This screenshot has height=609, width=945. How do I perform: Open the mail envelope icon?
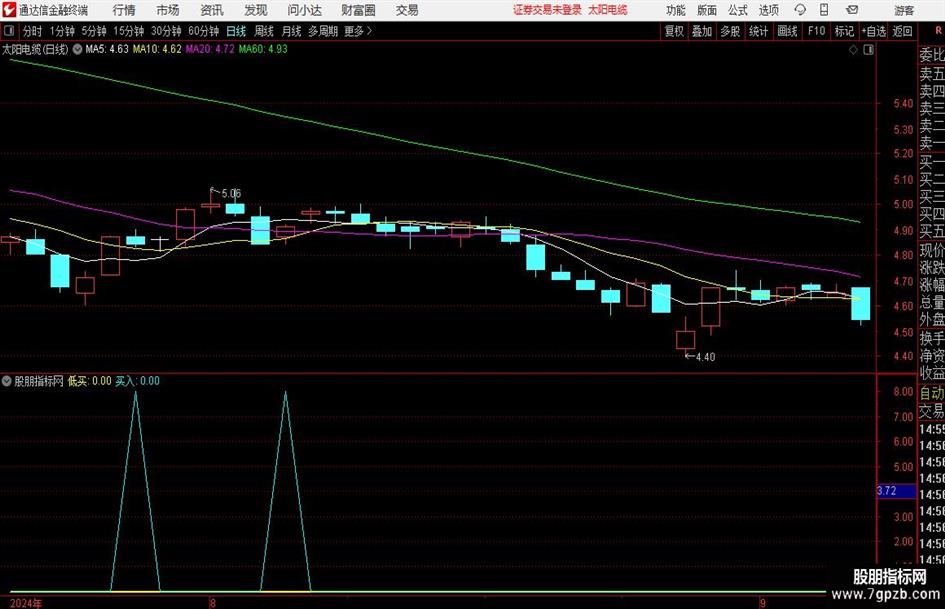852,10
